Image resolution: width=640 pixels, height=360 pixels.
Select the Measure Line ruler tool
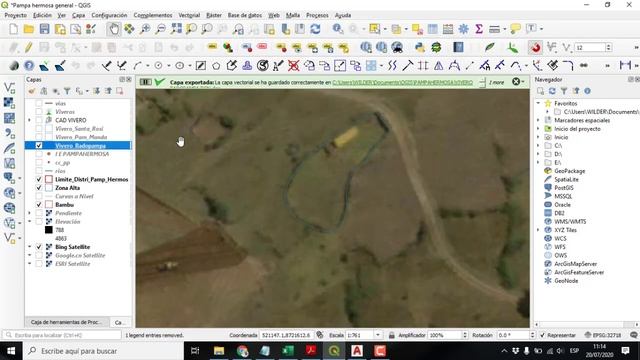point(494,29)
